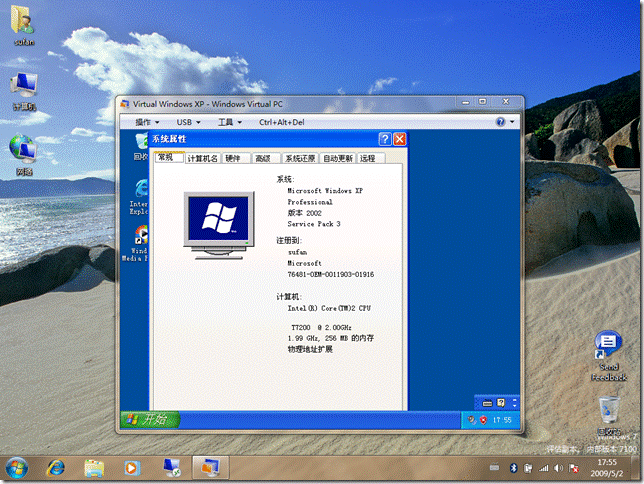Click the Service Pack 3 text
644x484 pixels.
click(x=314, y=224)
